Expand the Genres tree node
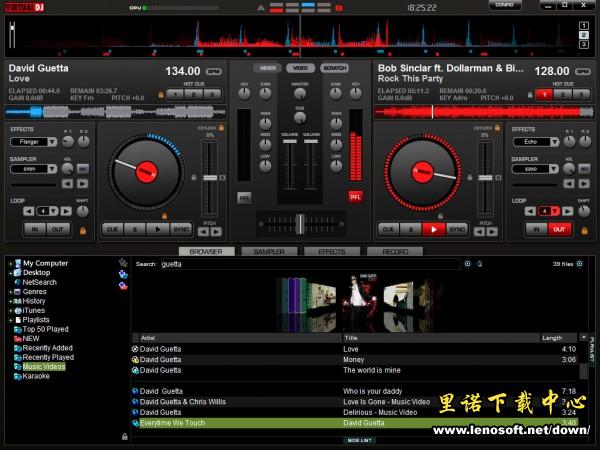This screenshot has width=600, height=450. (11, 292)
